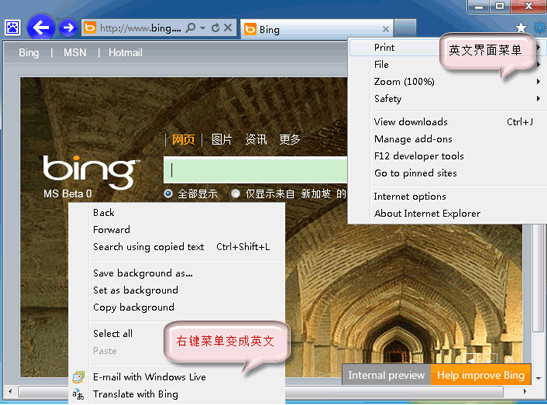Select Save background as... in context menu
The width and height of the screenshot is (547, 405).
143,273
